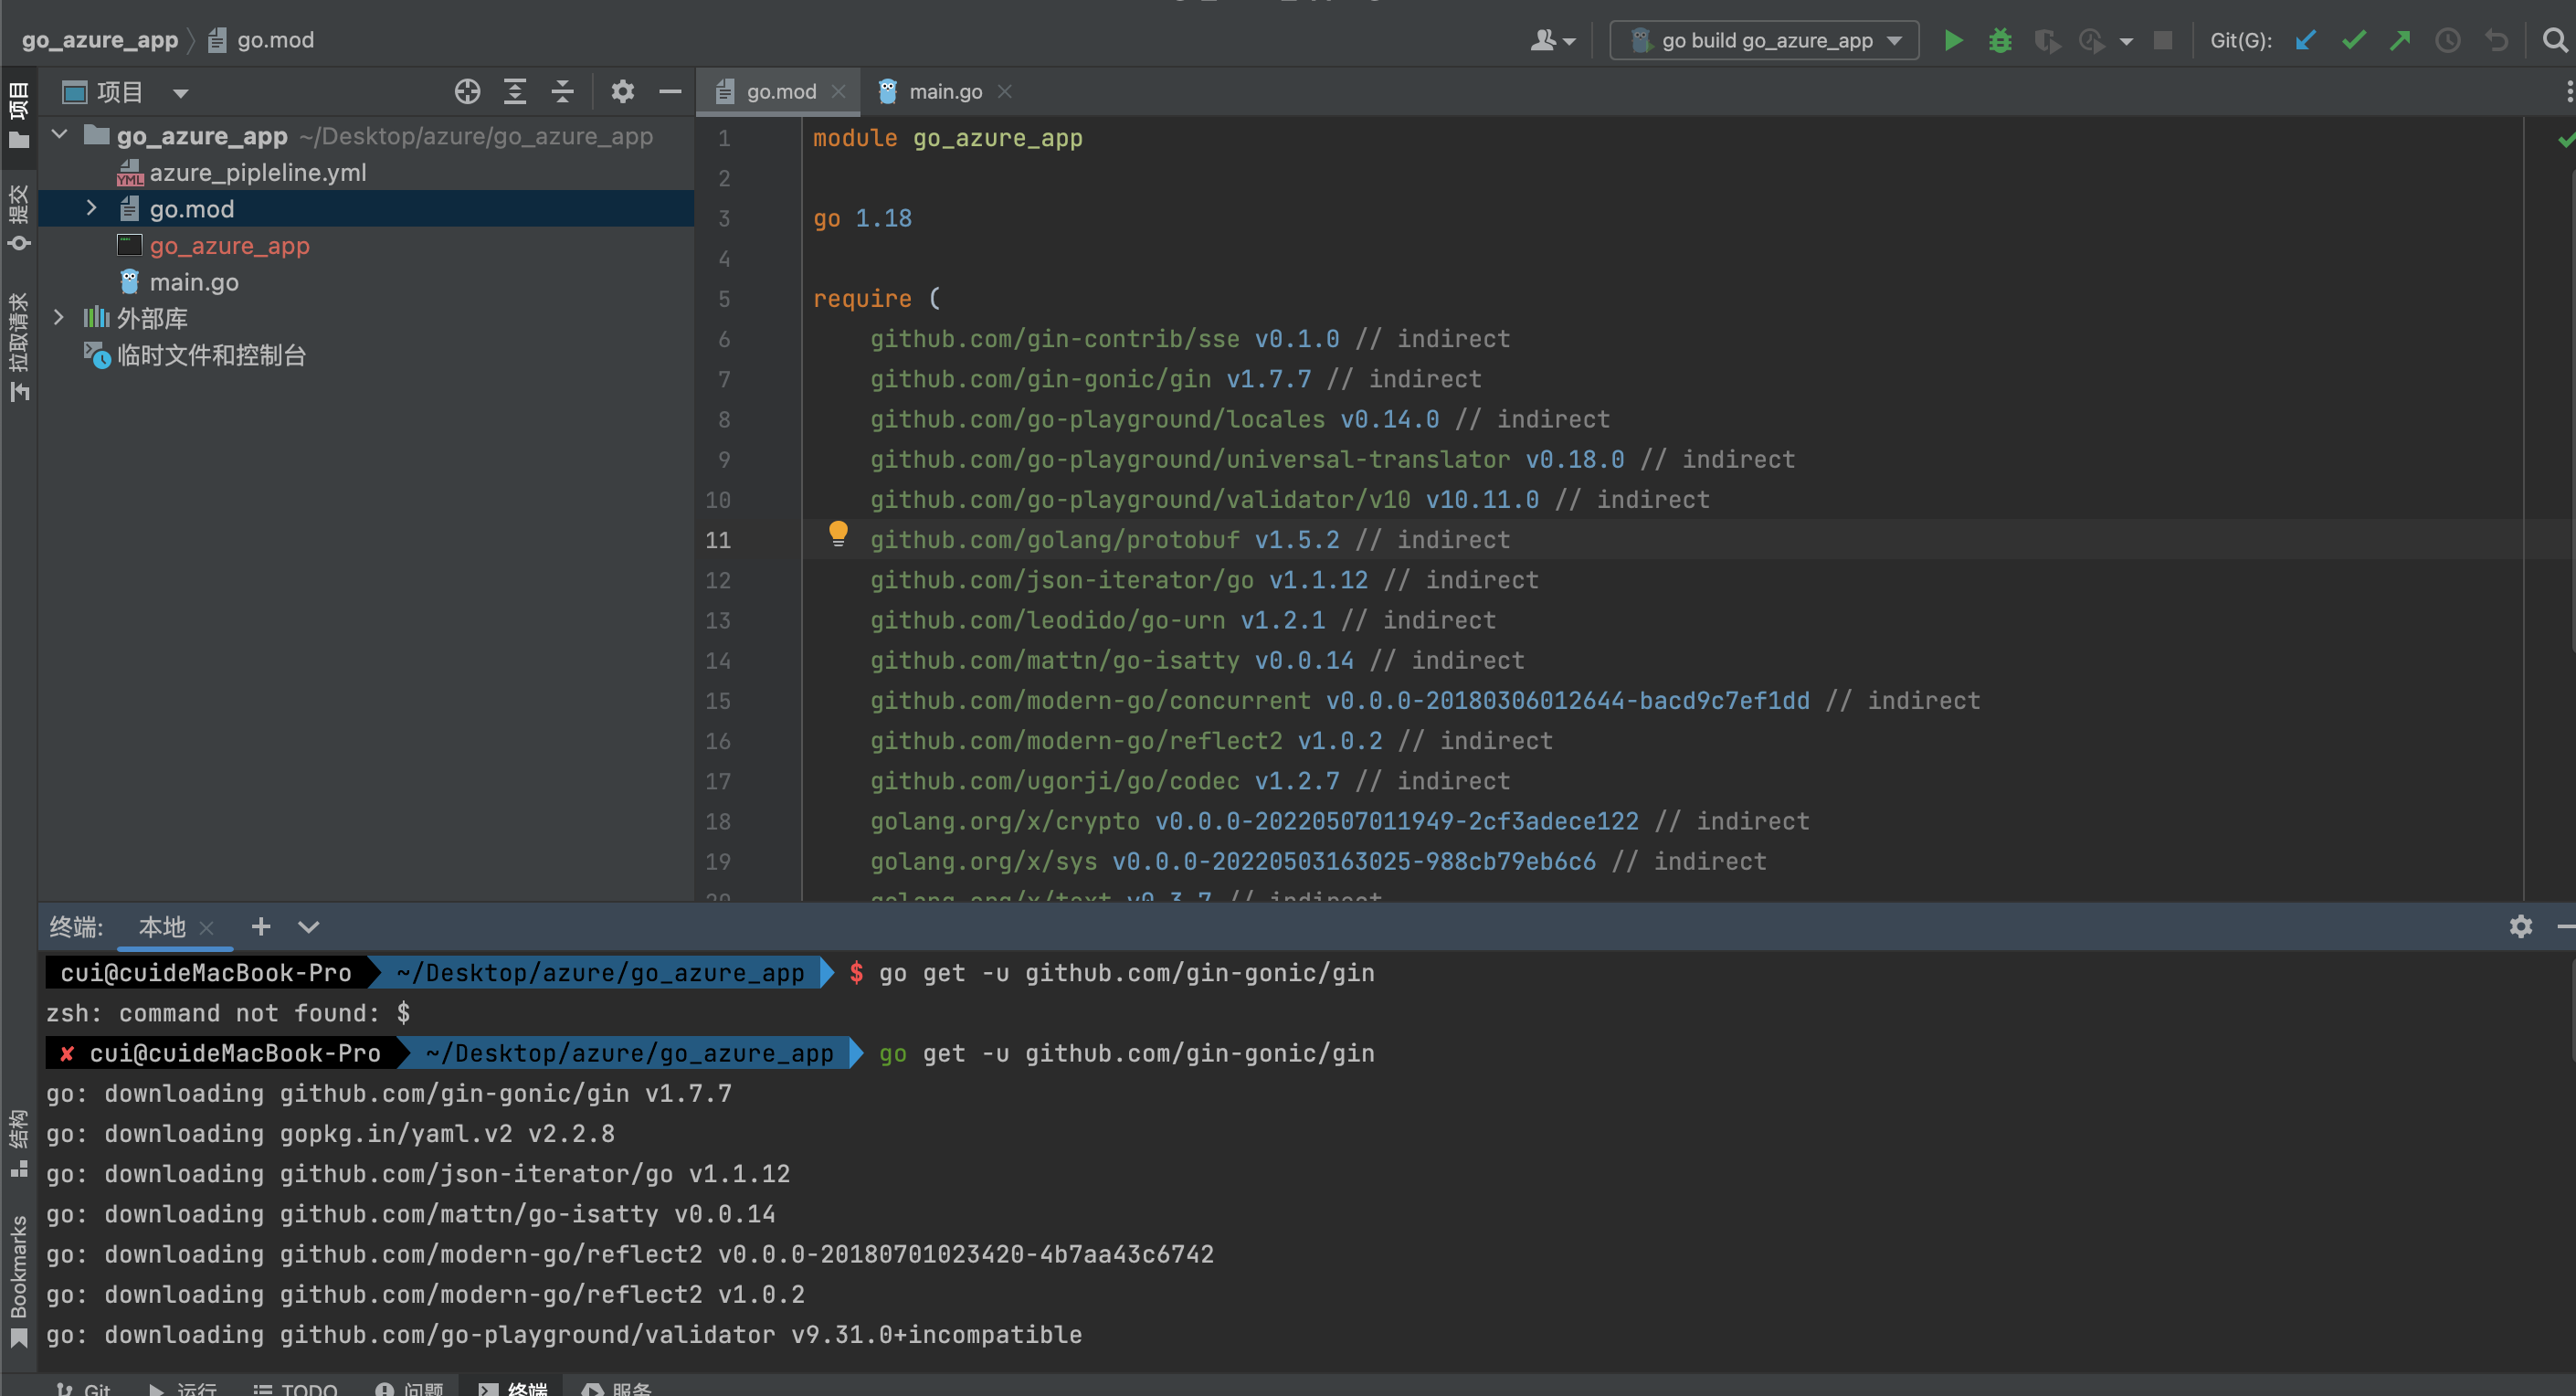This screenshot has height=1396, width=2576.
Task: Click go_azure_app breadcrumb
Action: coord(100,40)
